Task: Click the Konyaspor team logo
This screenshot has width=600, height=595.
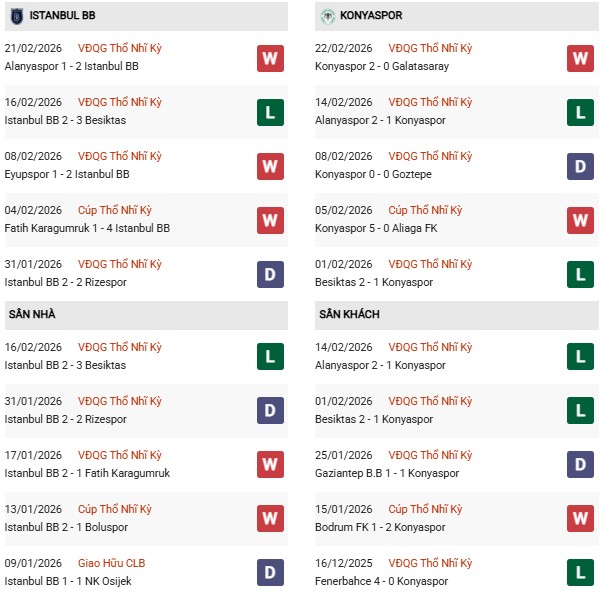Action: 327,16
